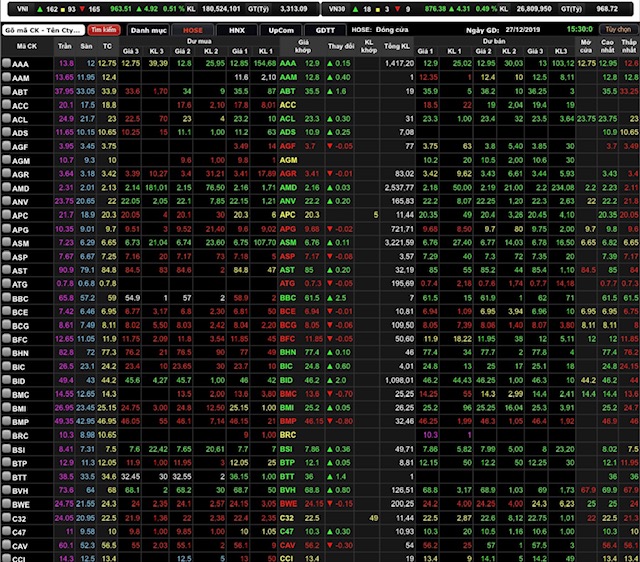Open the UpCom tab

[281, 30]
